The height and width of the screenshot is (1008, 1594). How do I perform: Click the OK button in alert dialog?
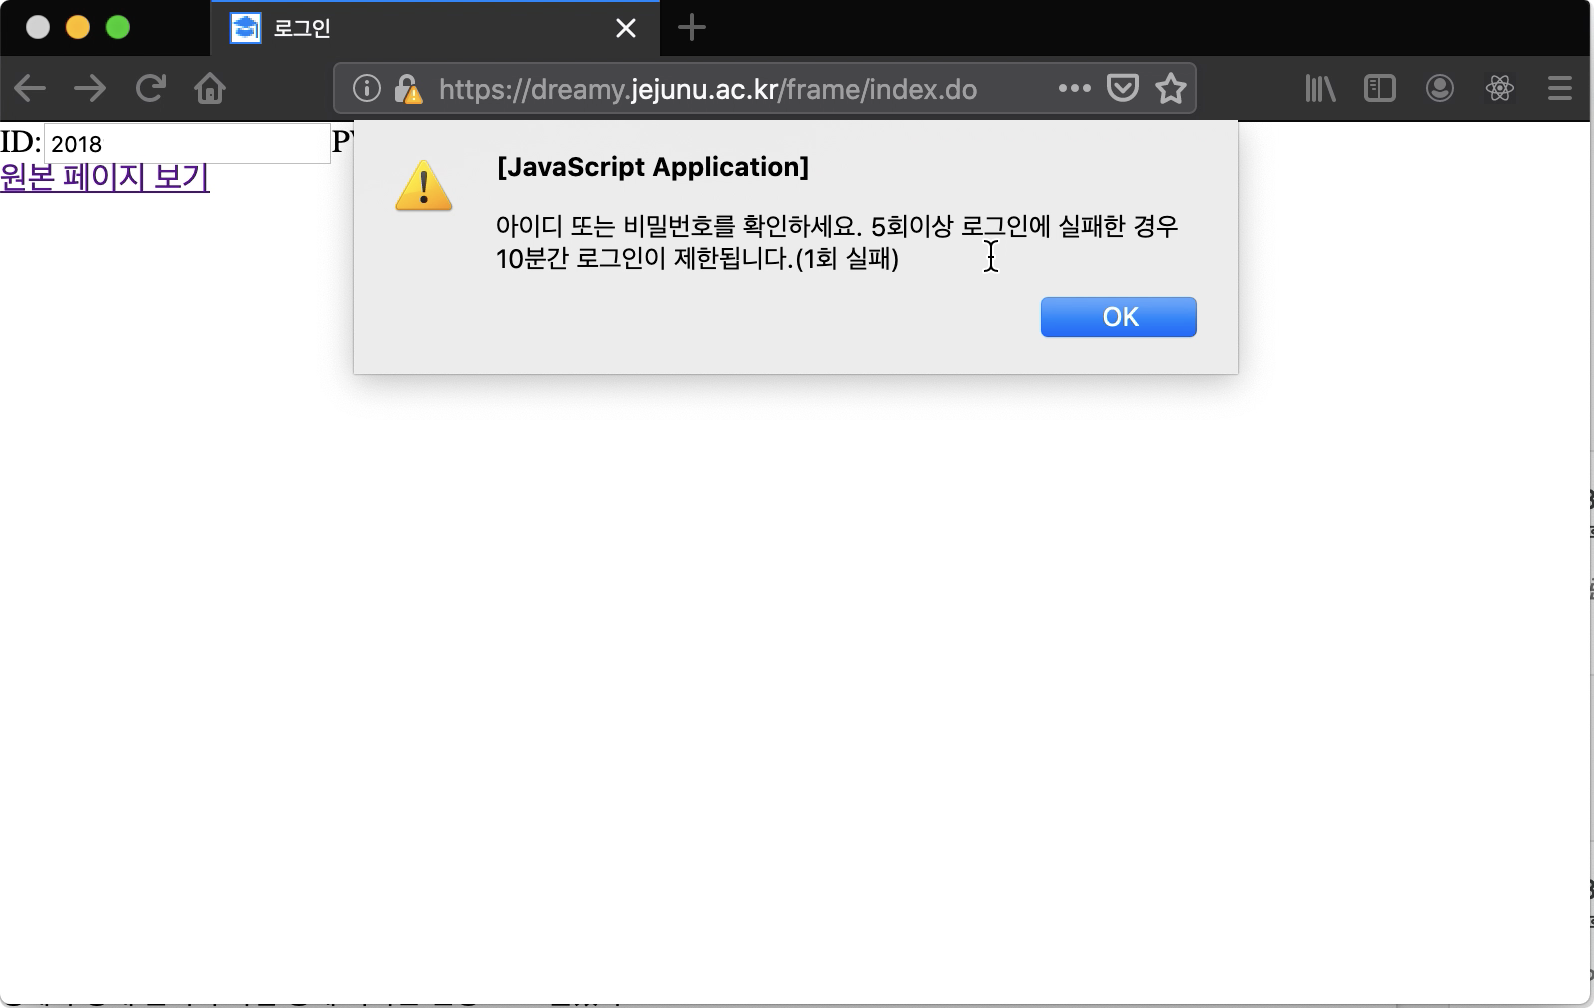pos(1118,317)
